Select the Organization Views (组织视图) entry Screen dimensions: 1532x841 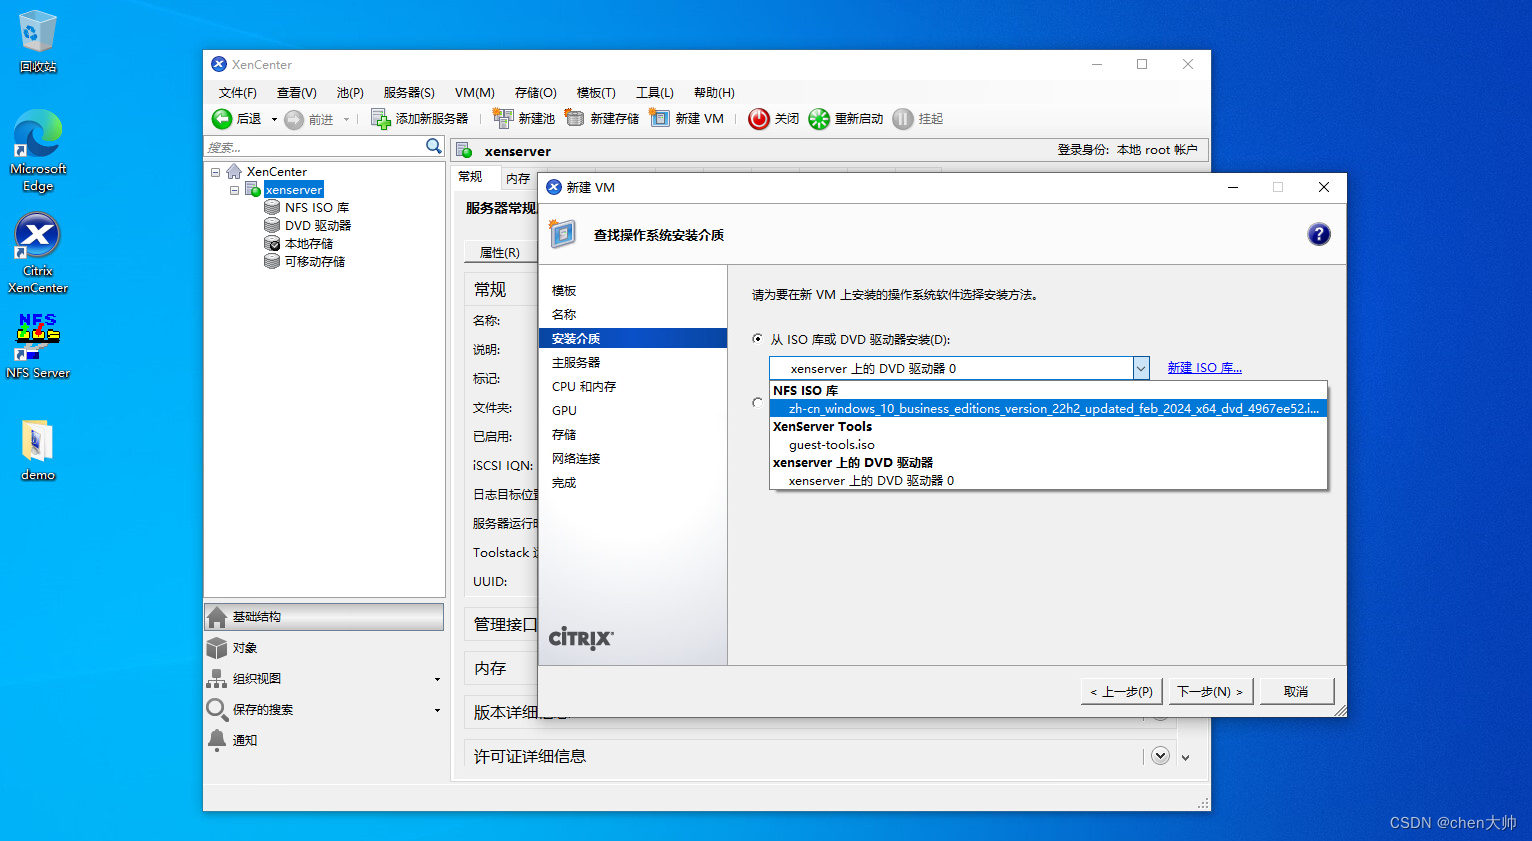(x=324, y=679)
